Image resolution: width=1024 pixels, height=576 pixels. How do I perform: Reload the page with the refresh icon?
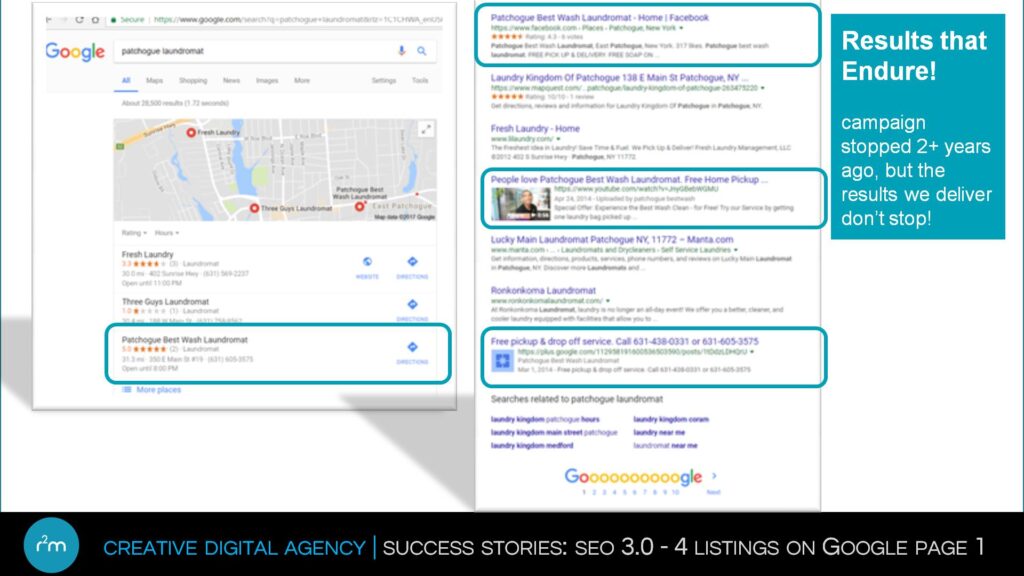click(80, 20)
